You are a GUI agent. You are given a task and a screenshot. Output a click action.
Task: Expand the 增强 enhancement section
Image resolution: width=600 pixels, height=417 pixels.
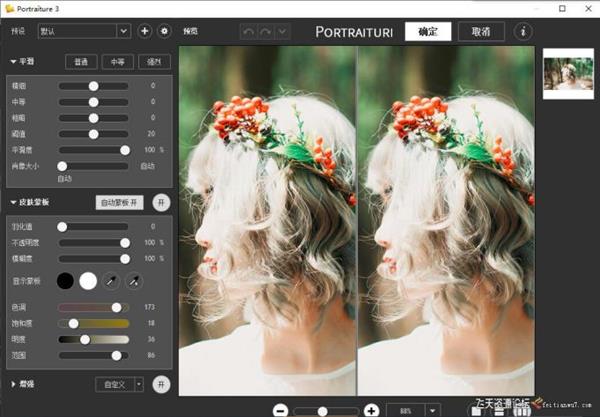14,384
